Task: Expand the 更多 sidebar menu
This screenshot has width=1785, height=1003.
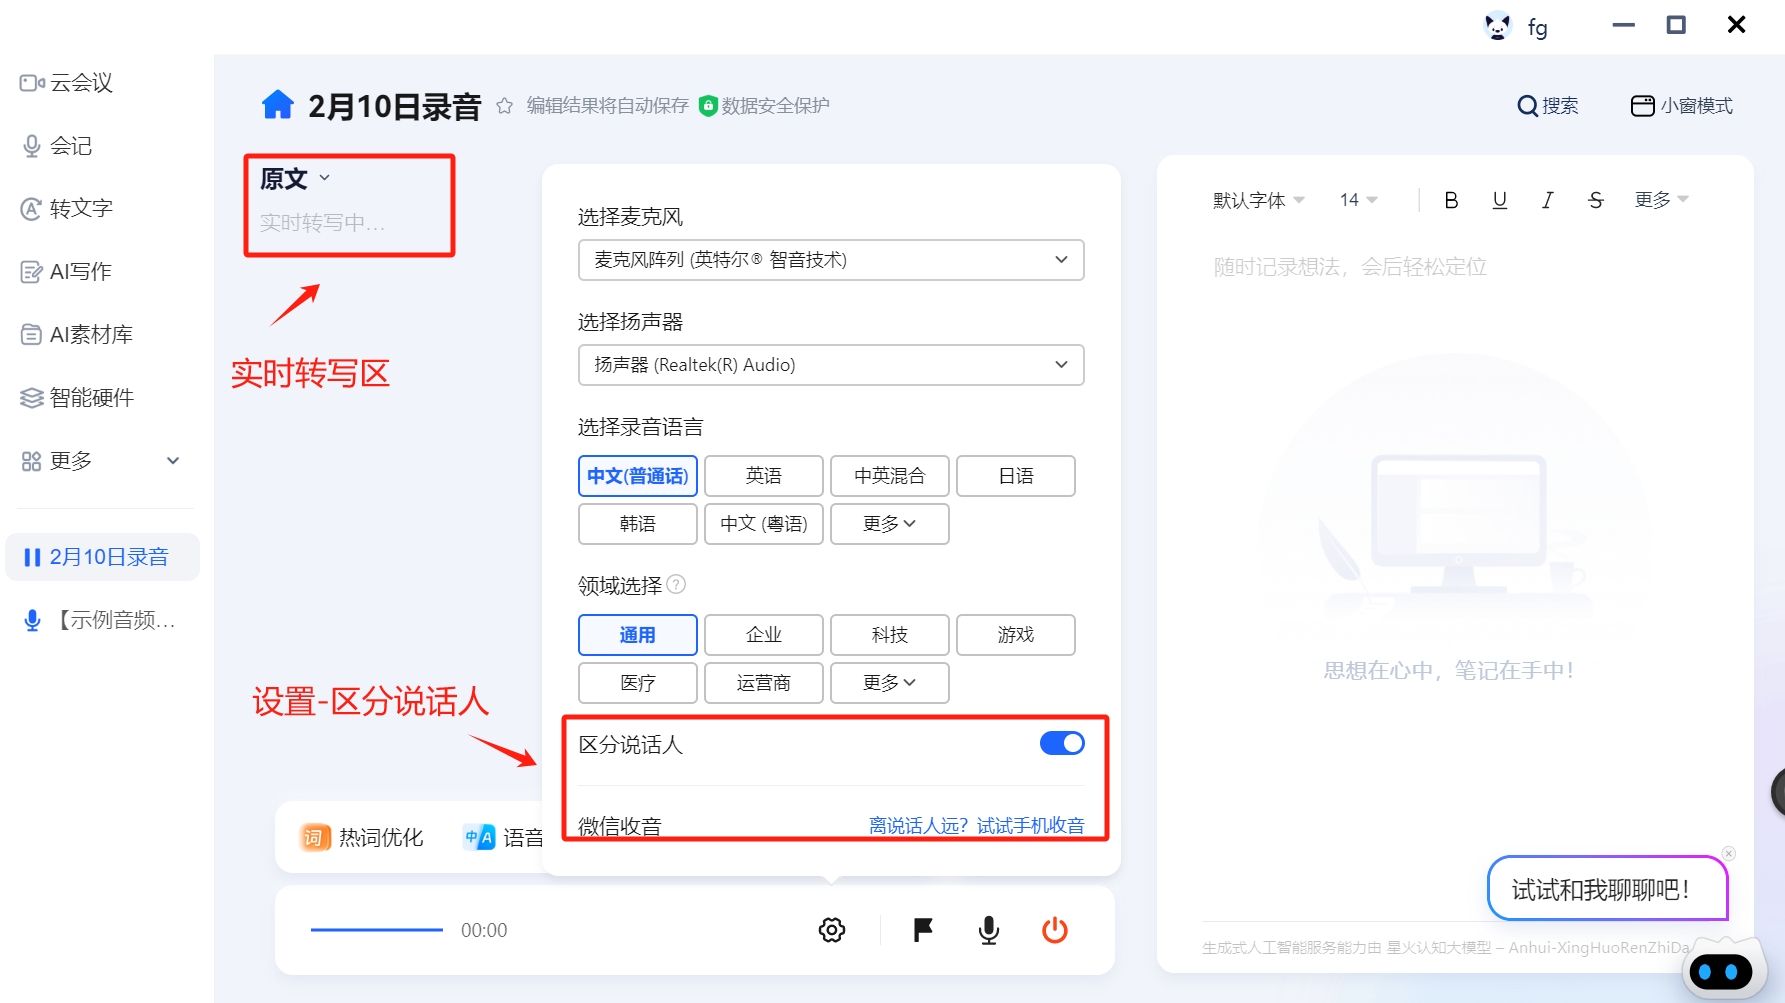Action: click(x=101, y=460)
